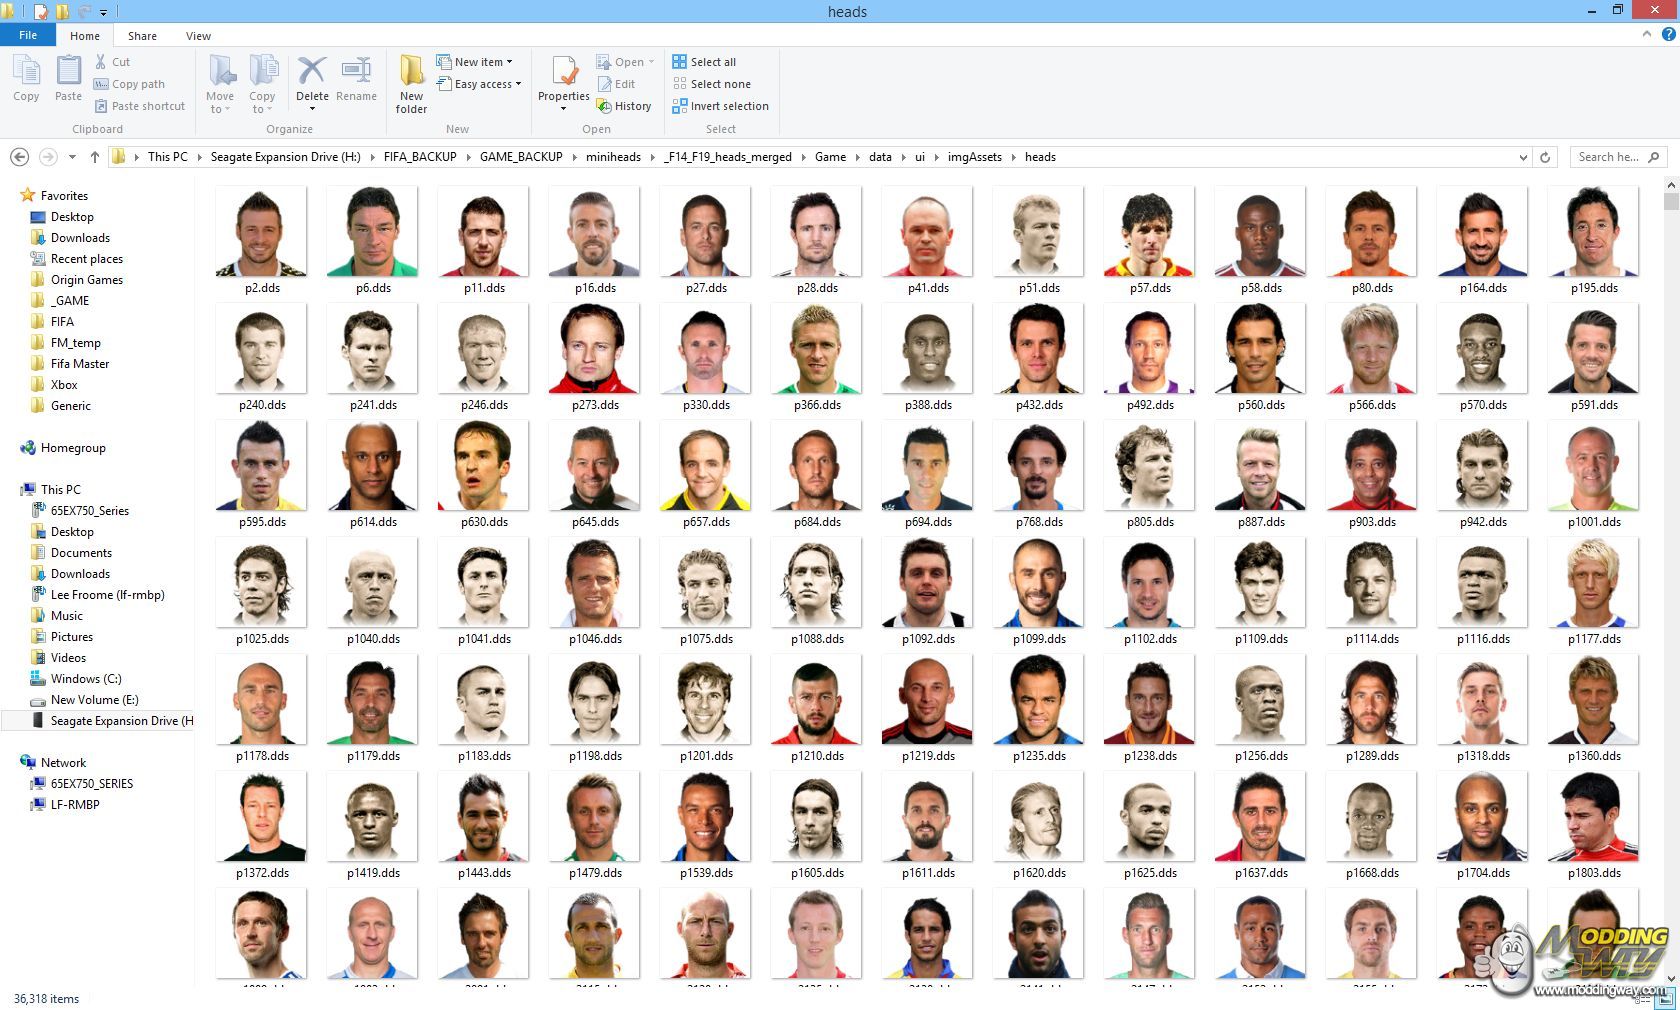Click Invert selection in Select group

tap(720, 106)
